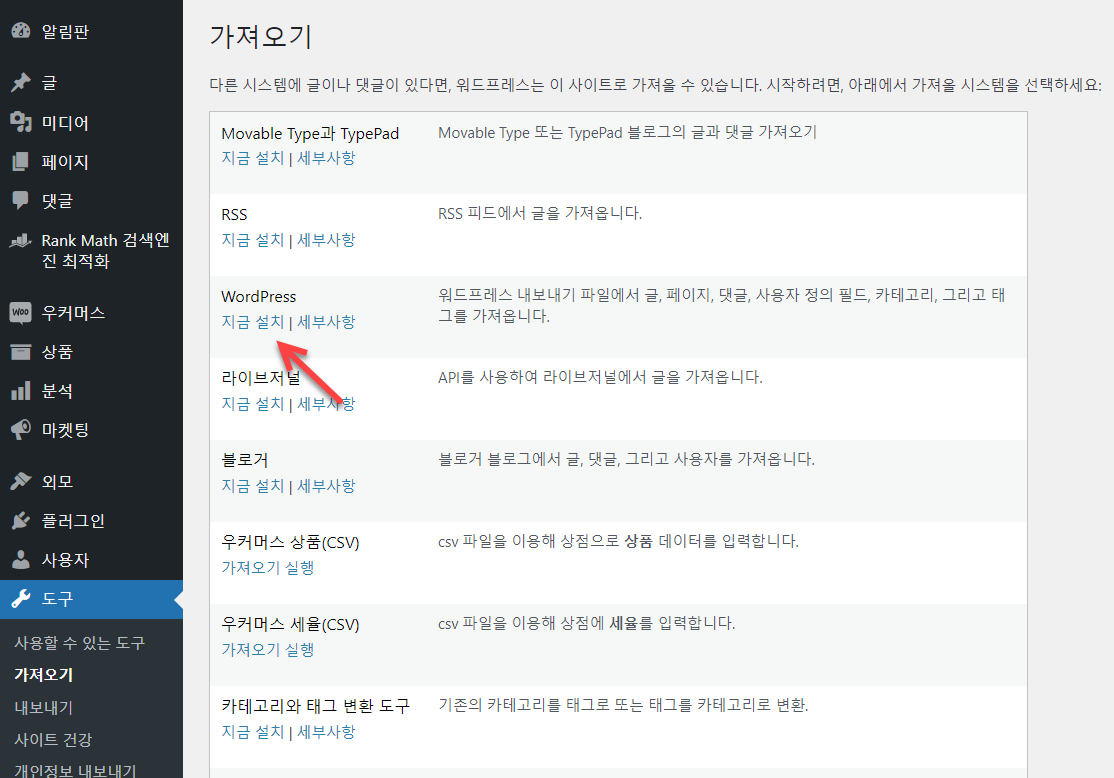Click the wrench icon for 도구
Screen dimensions: 1114x778
[21, 599]
